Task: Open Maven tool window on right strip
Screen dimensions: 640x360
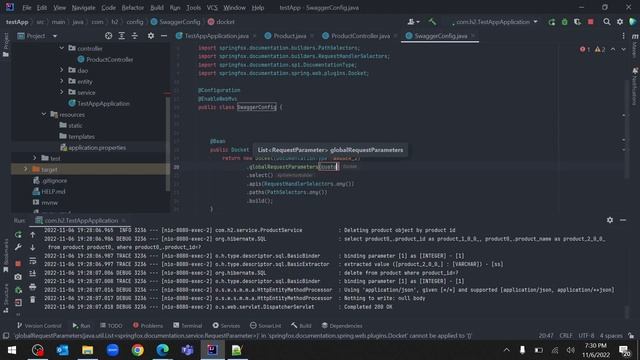Action: [x=635, y=46]
